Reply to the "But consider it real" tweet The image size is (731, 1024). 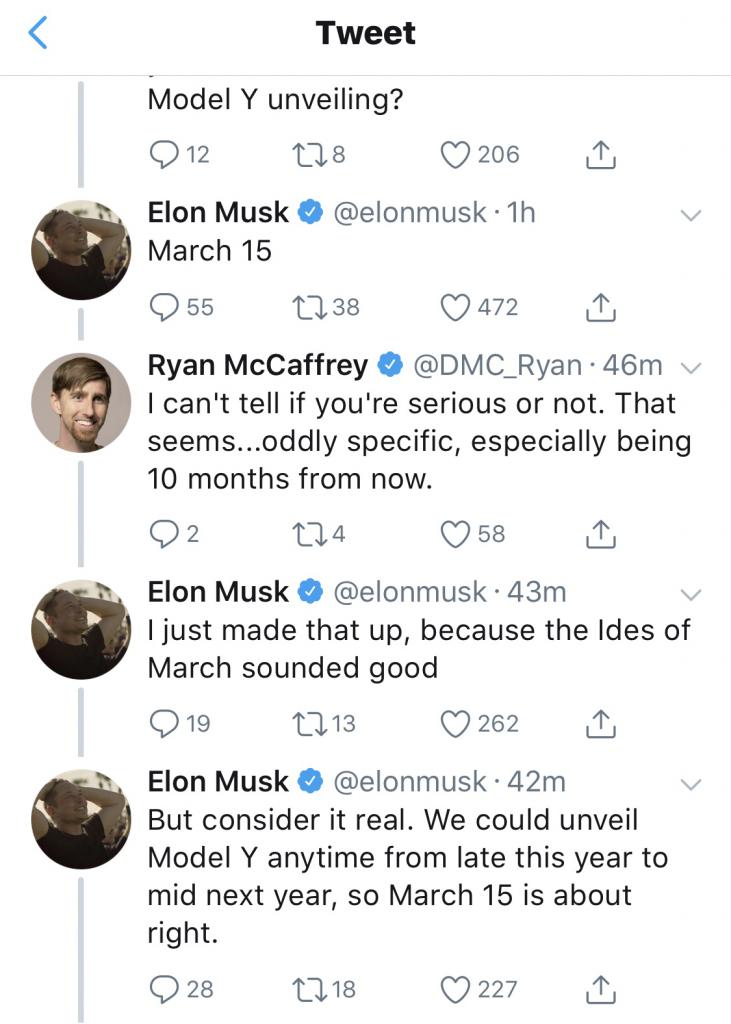pyautogui.click(x=161, y=989)
